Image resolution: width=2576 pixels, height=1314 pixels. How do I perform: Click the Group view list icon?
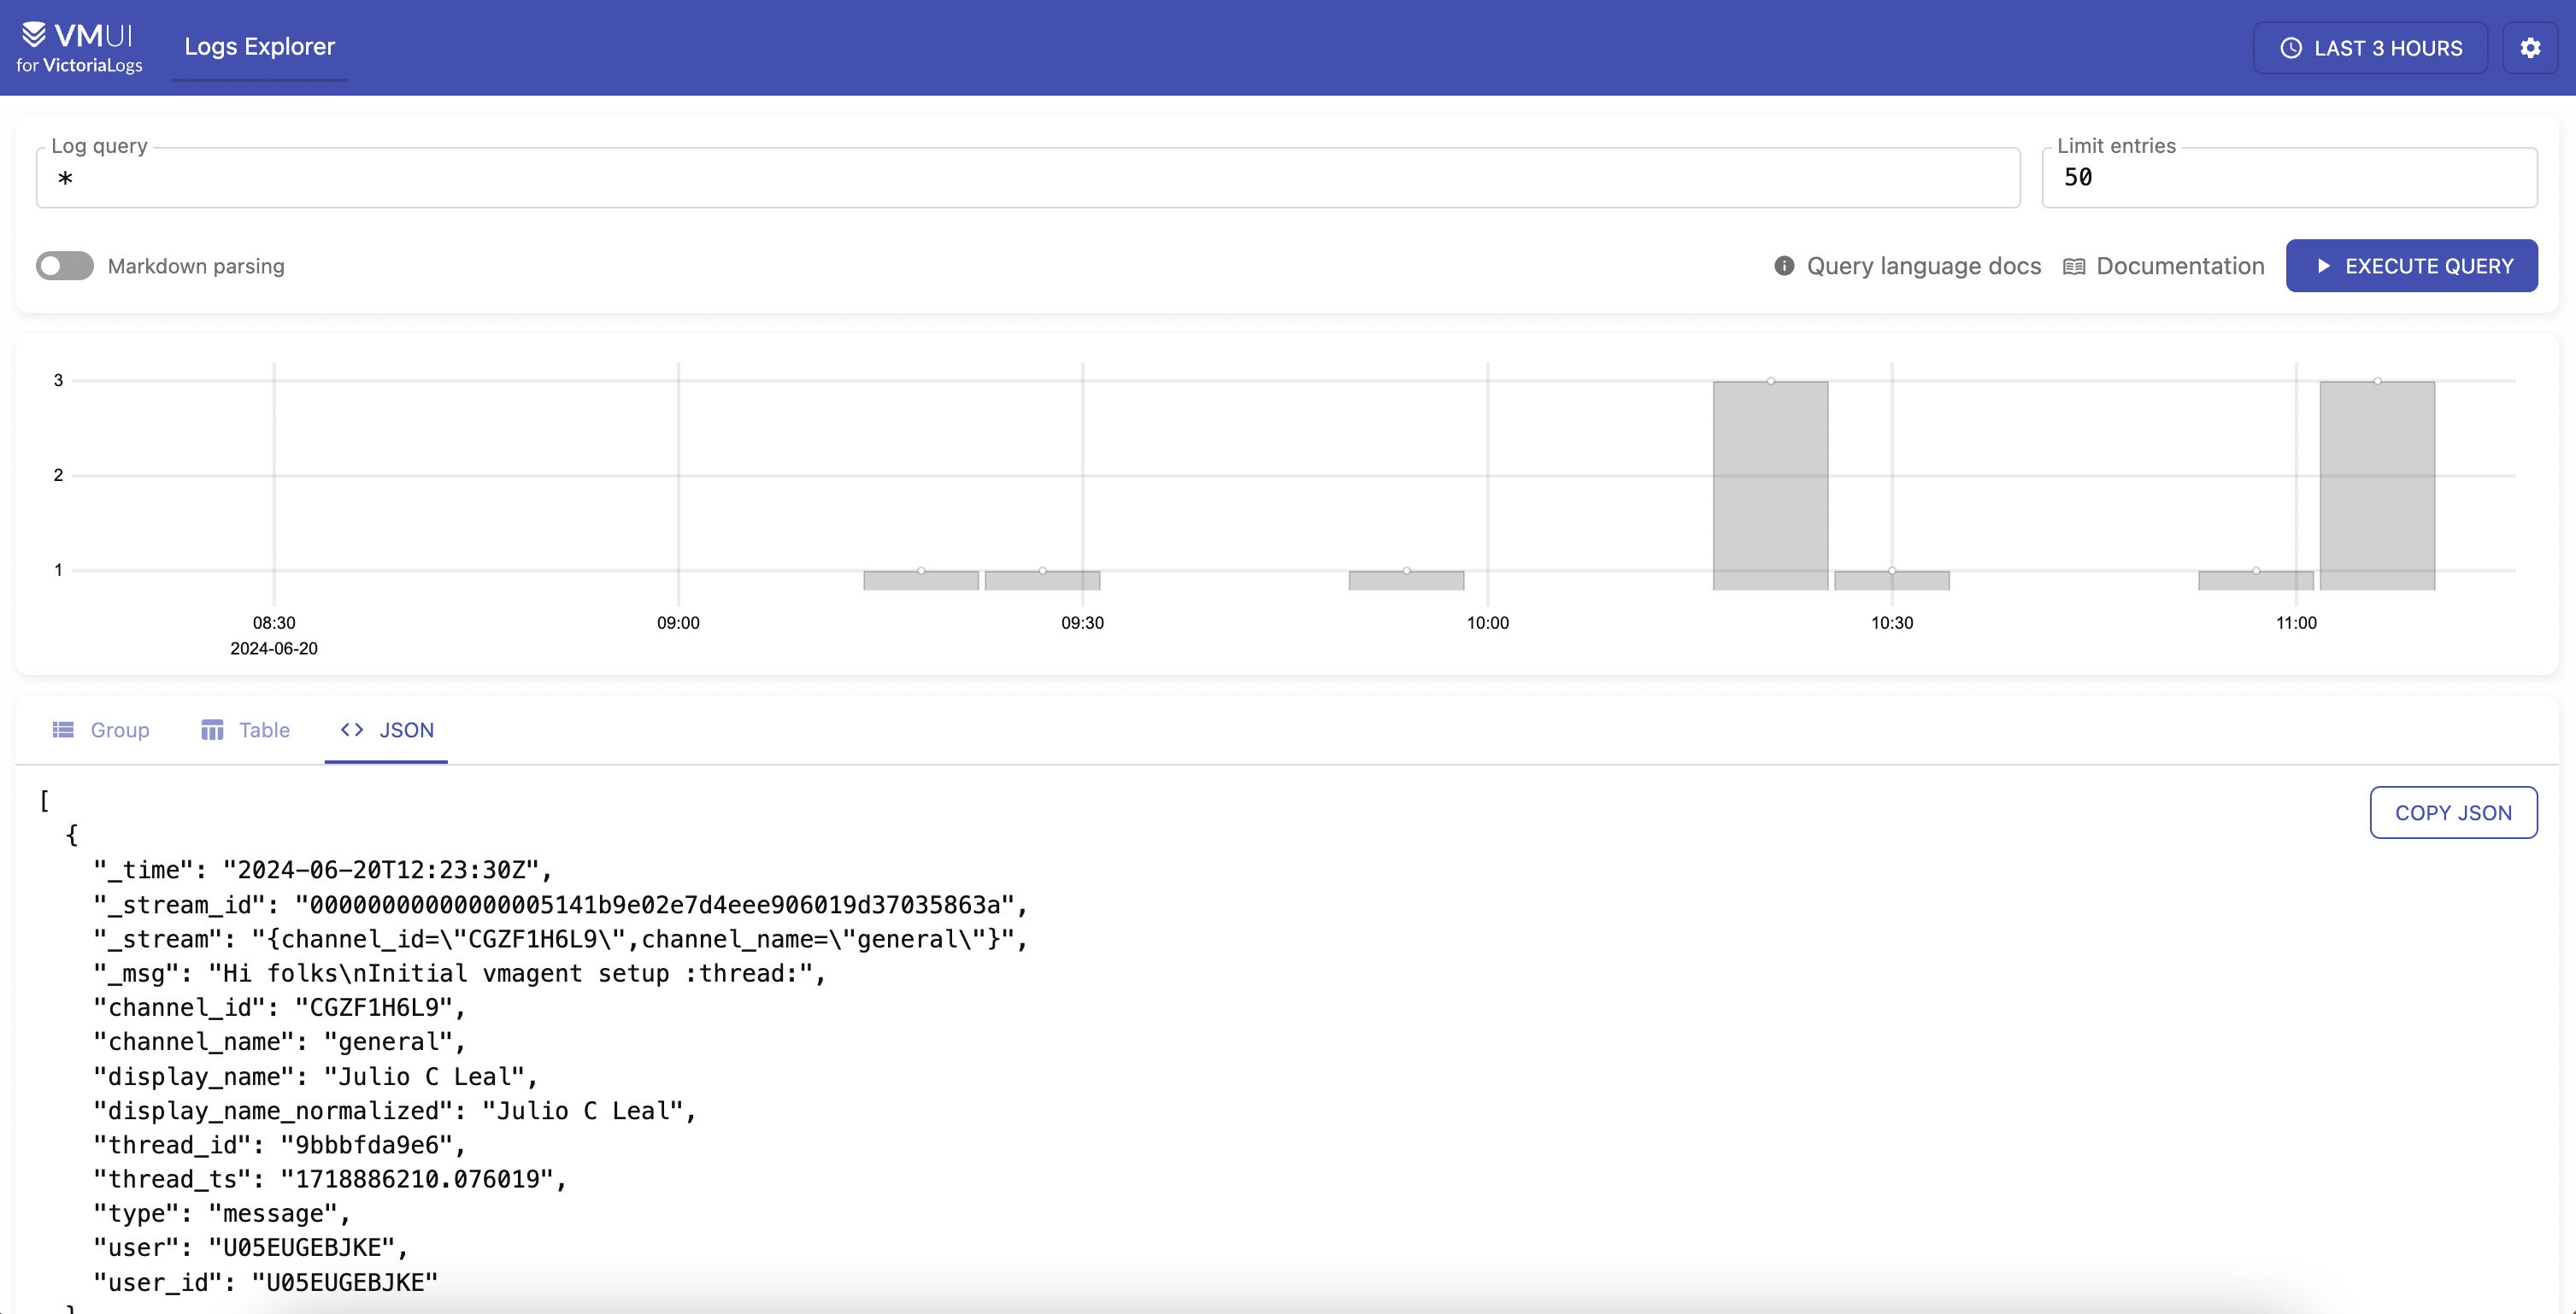coord(63,730)
